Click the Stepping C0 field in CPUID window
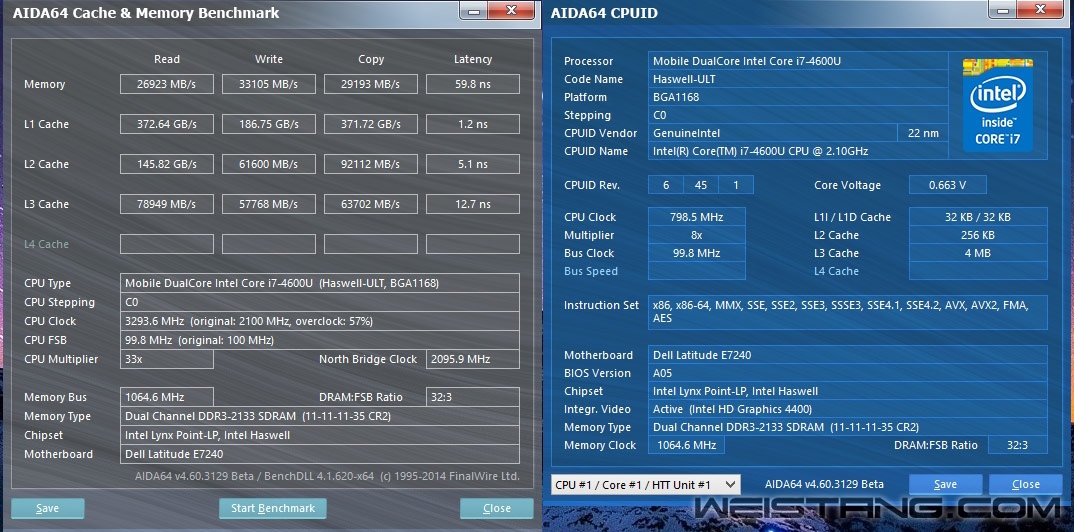The image size is (1074, 532). (798, 115)
